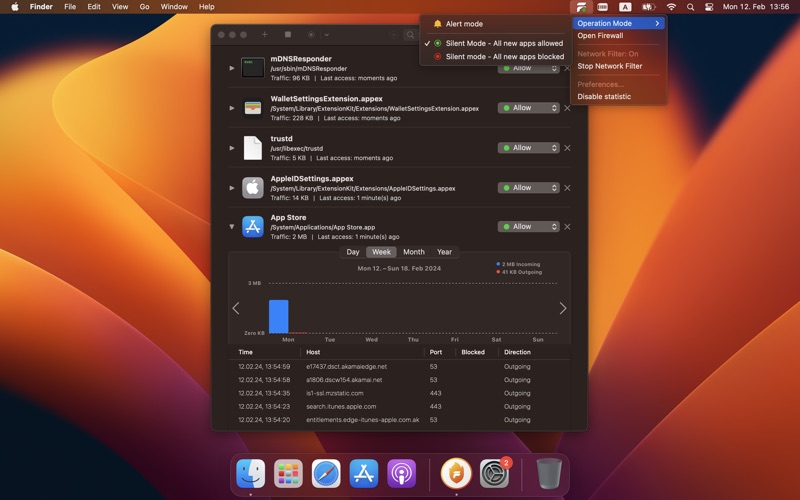Select the is1-ssl.mzstatic.com connection row

coord(399,393)
